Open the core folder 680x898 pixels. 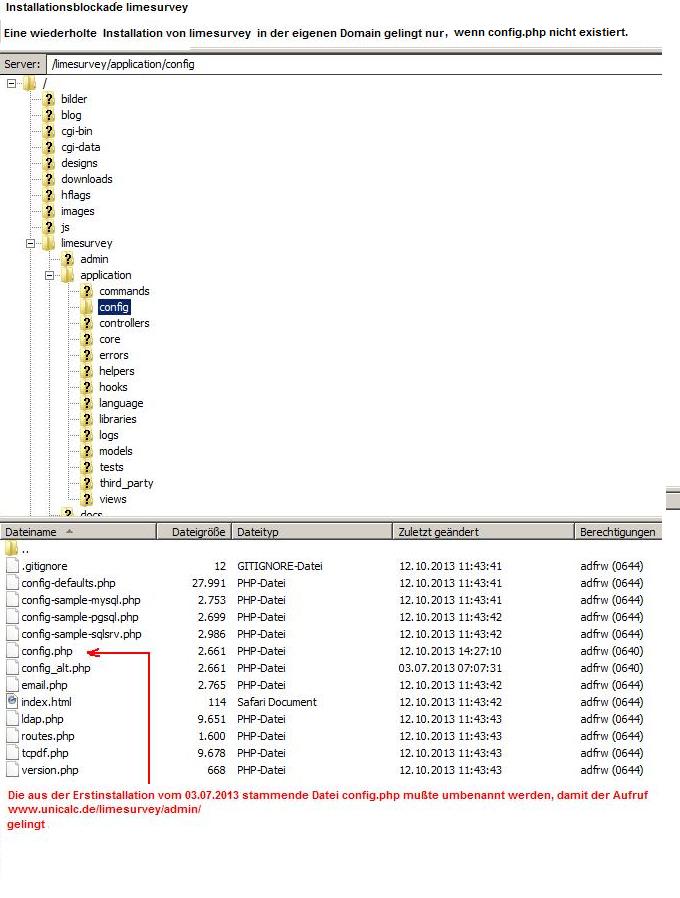(x=109, y=340)
